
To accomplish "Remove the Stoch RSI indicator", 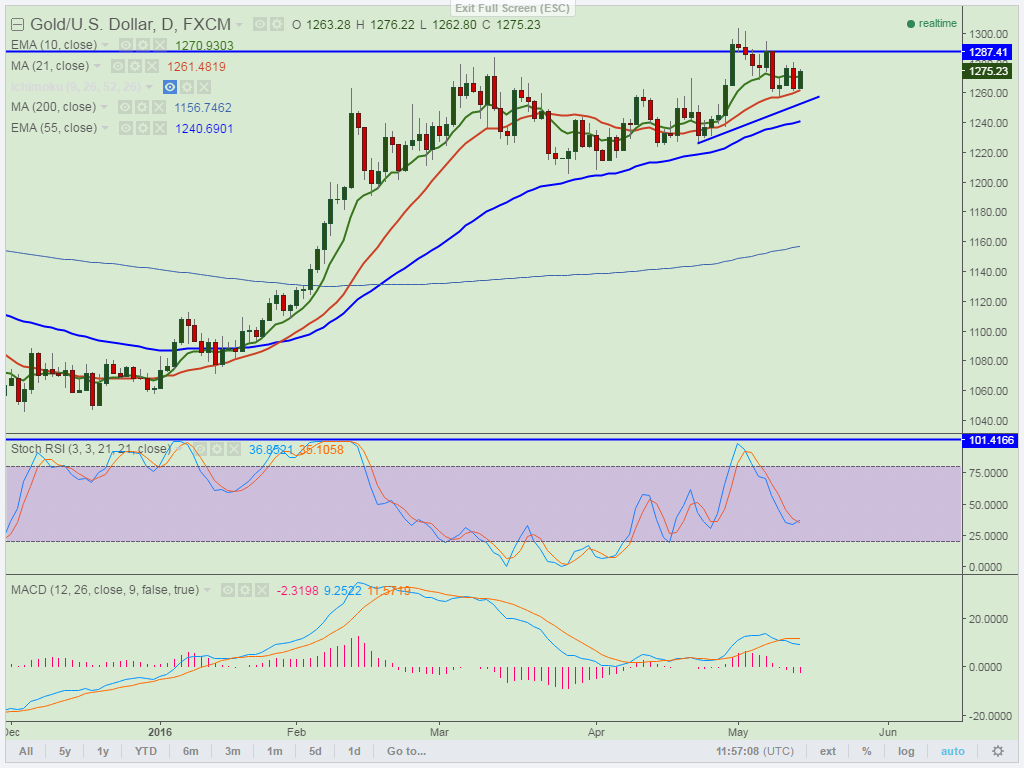I will click(234, 449).
